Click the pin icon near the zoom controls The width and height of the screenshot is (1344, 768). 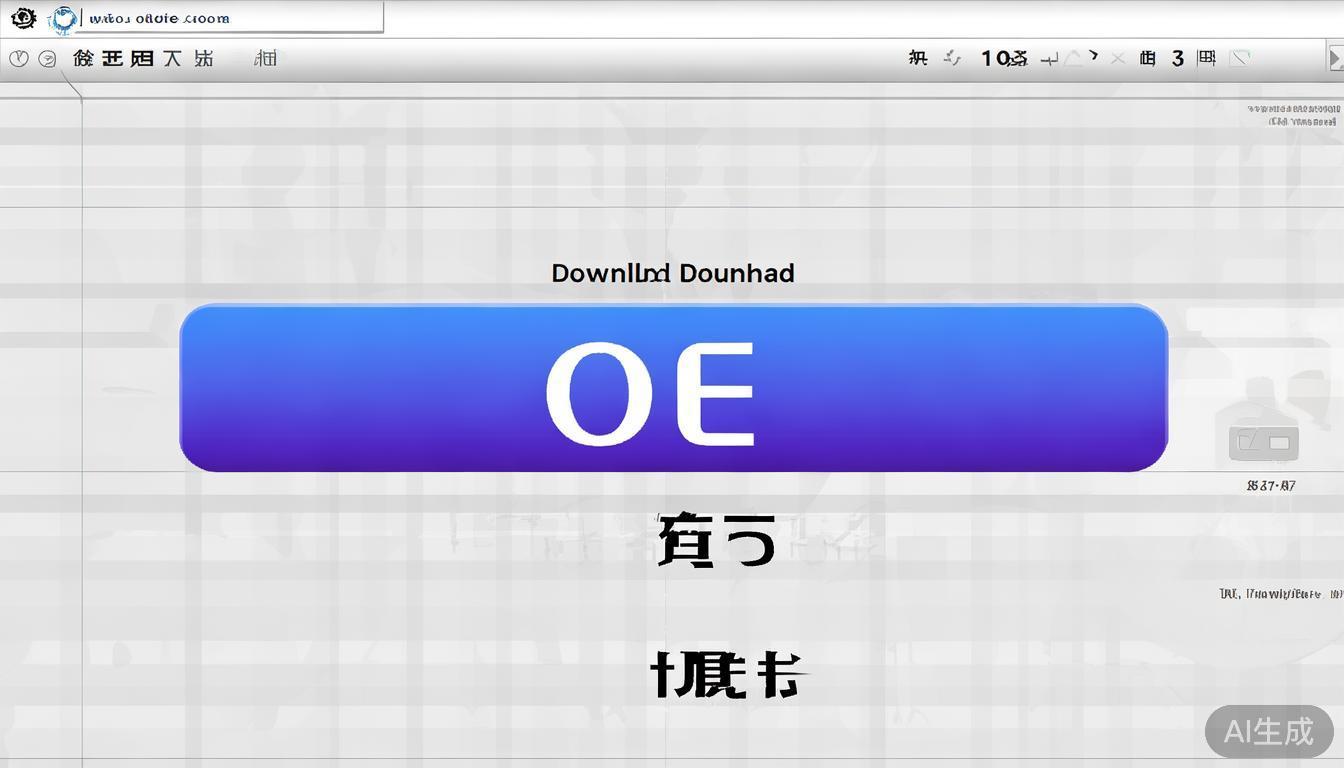click(x=1049, y=58)
